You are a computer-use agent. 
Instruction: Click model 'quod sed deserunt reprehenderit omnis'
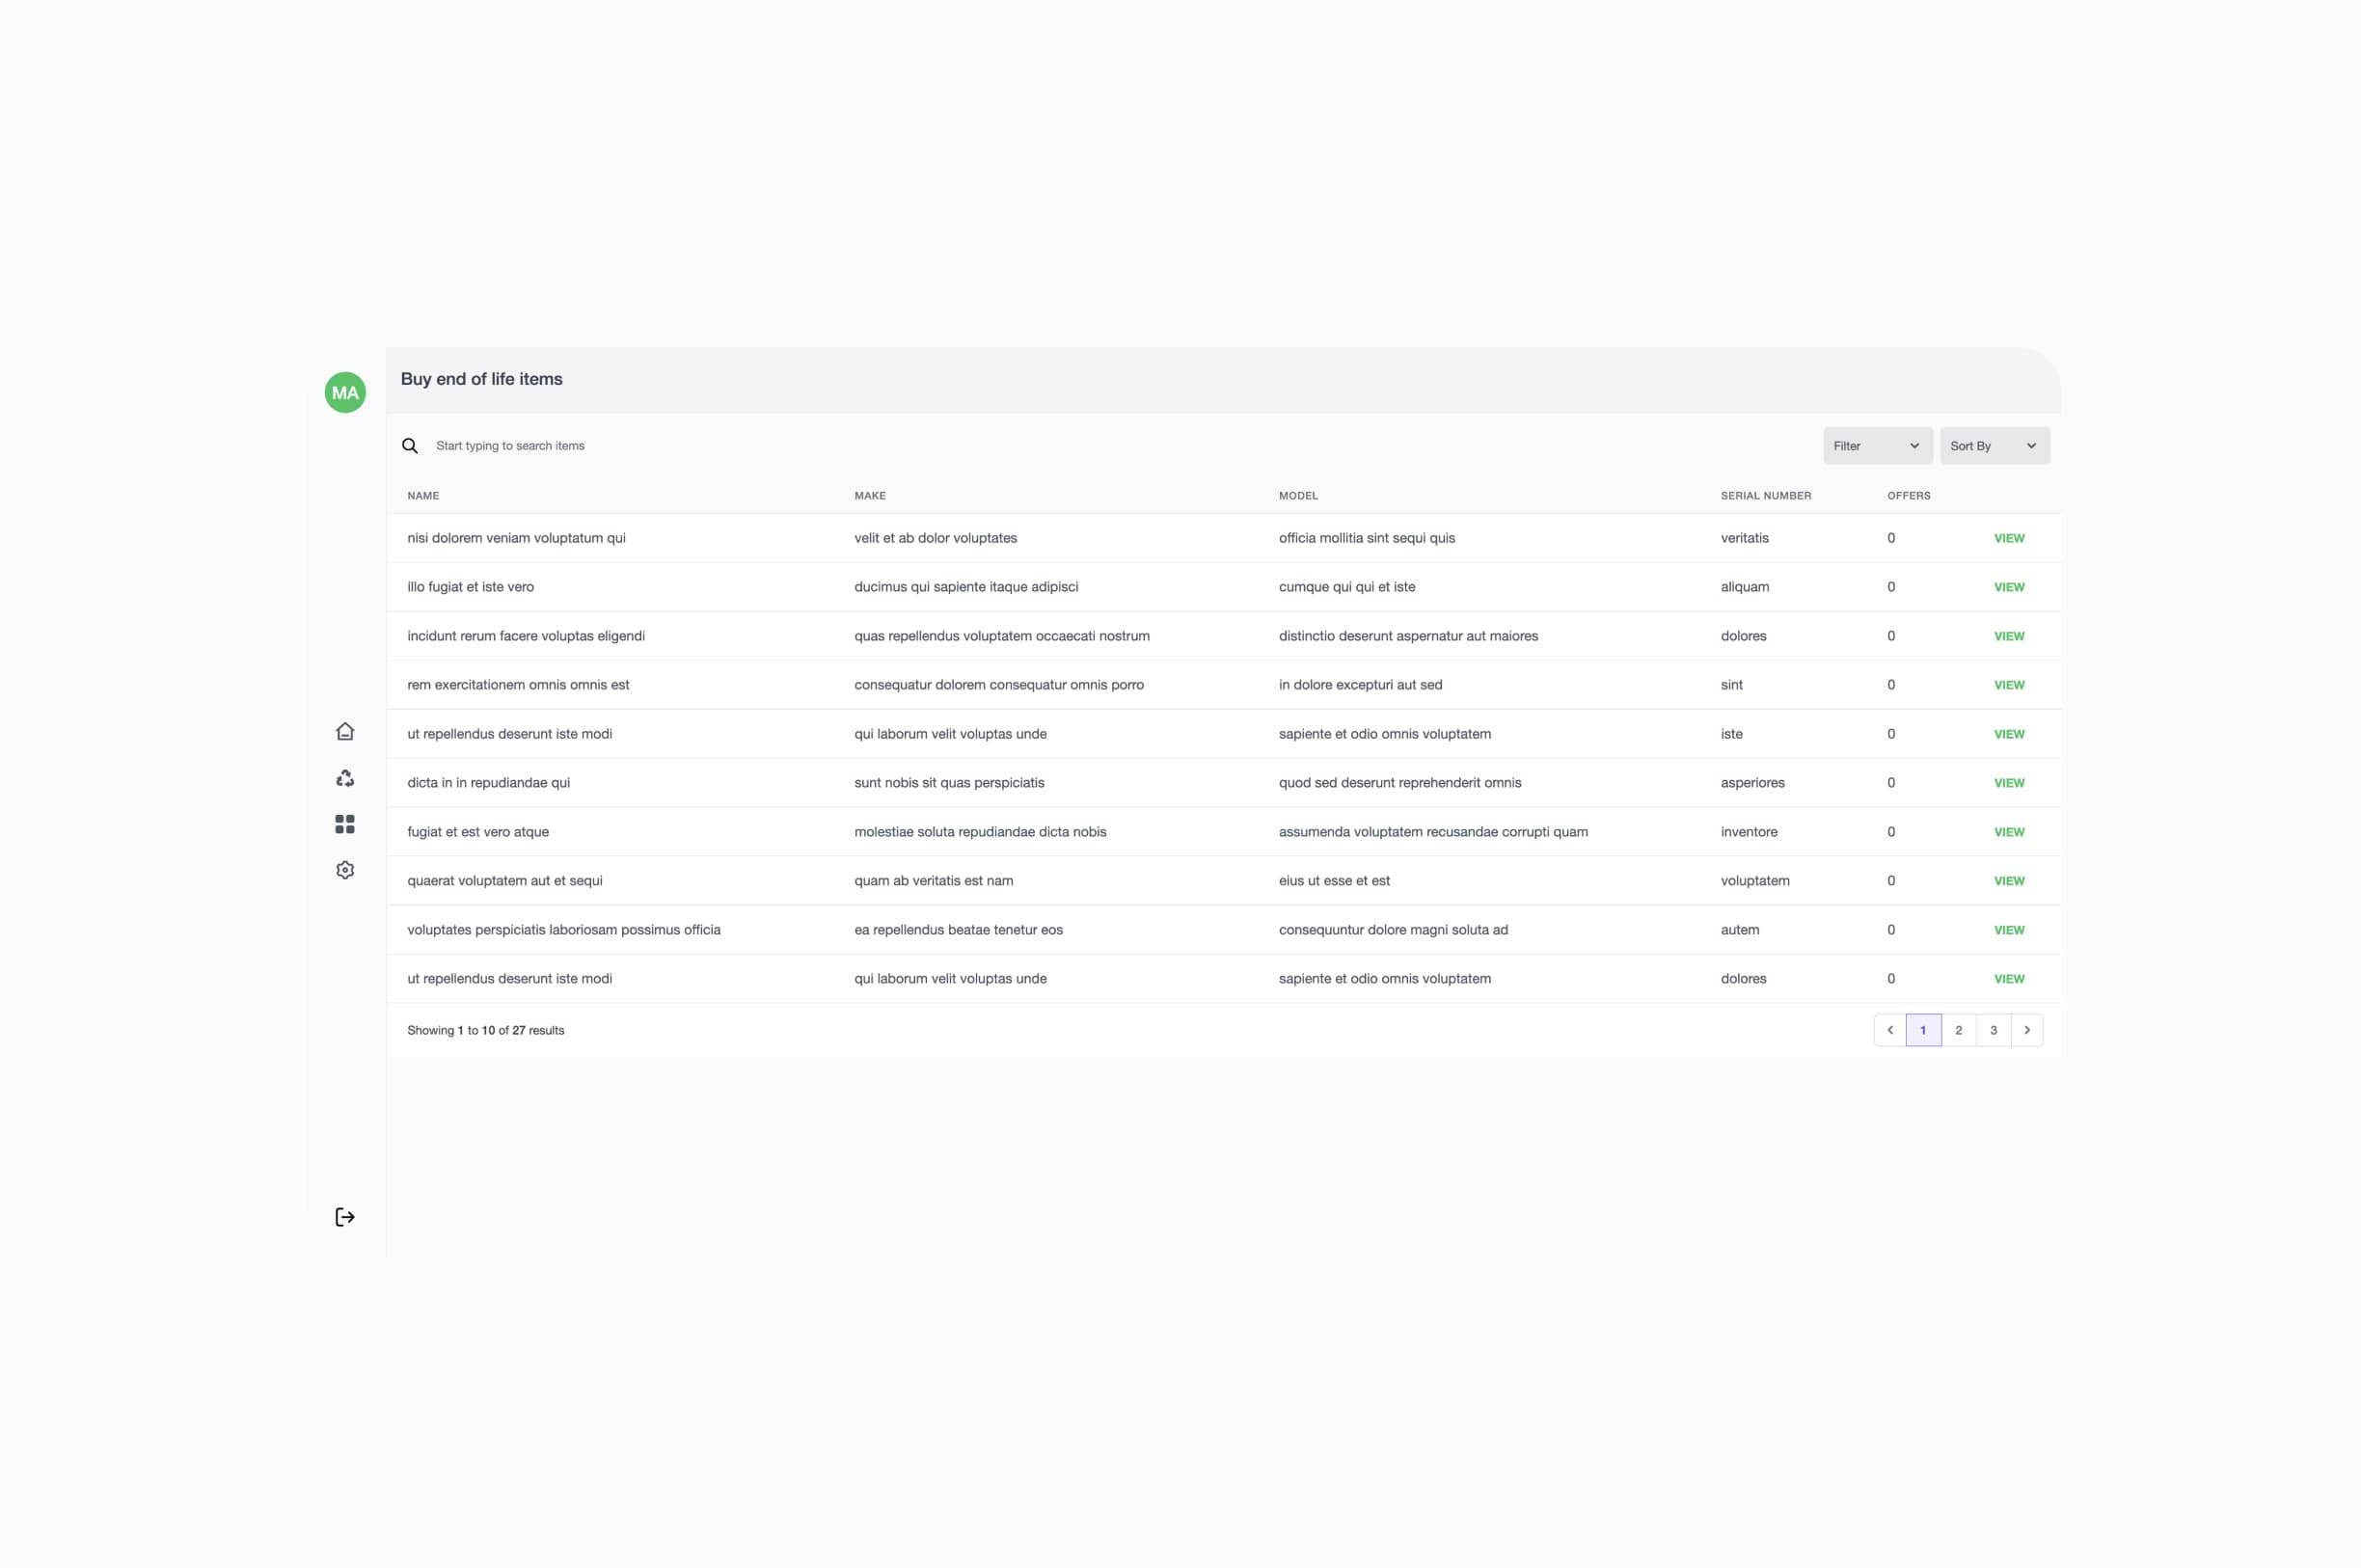1400,783
